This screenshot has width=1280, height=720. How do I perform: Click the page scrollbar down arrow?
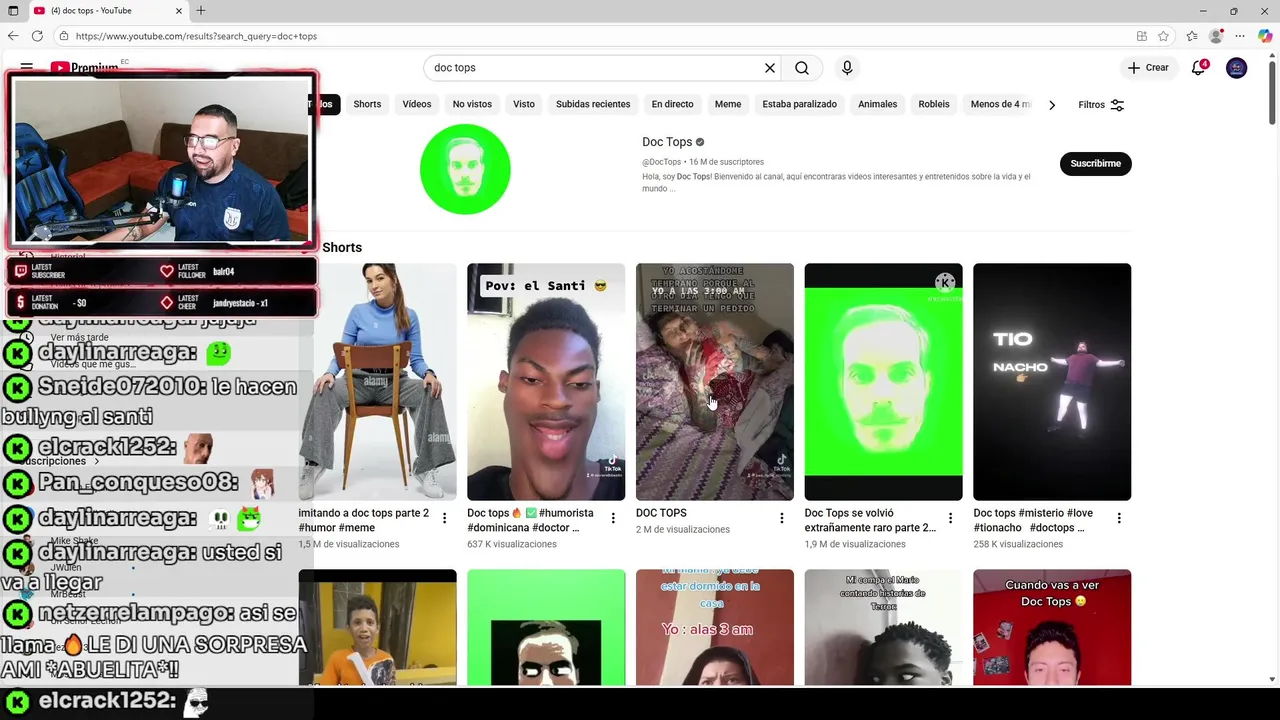click(1272, 680)
